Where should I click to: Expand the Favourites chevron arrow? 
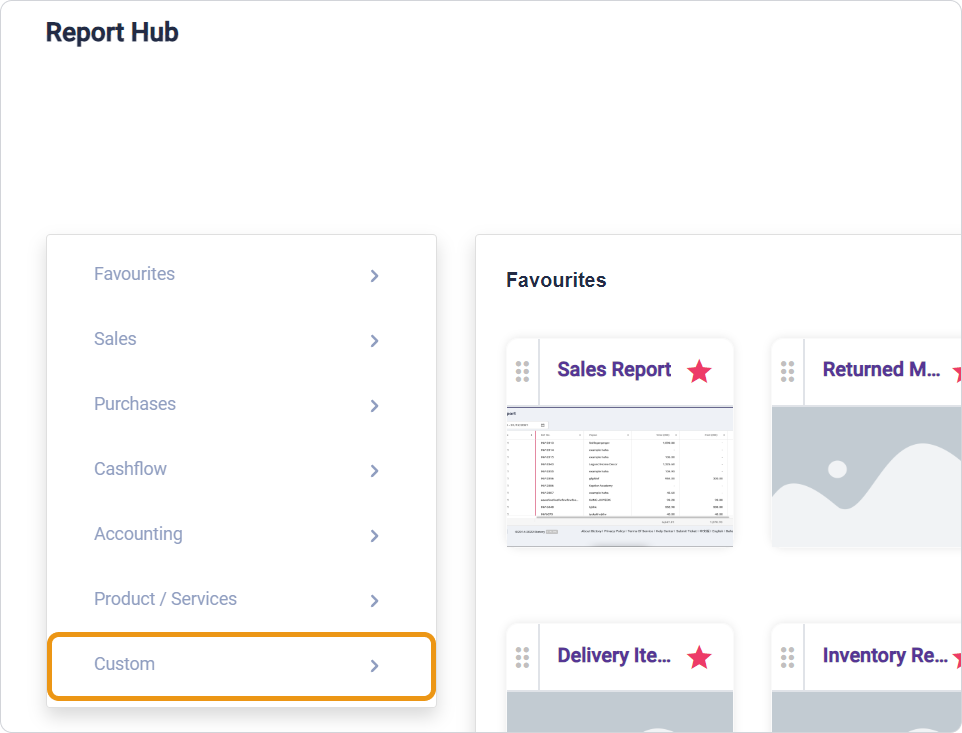click(x=374, y=276)
